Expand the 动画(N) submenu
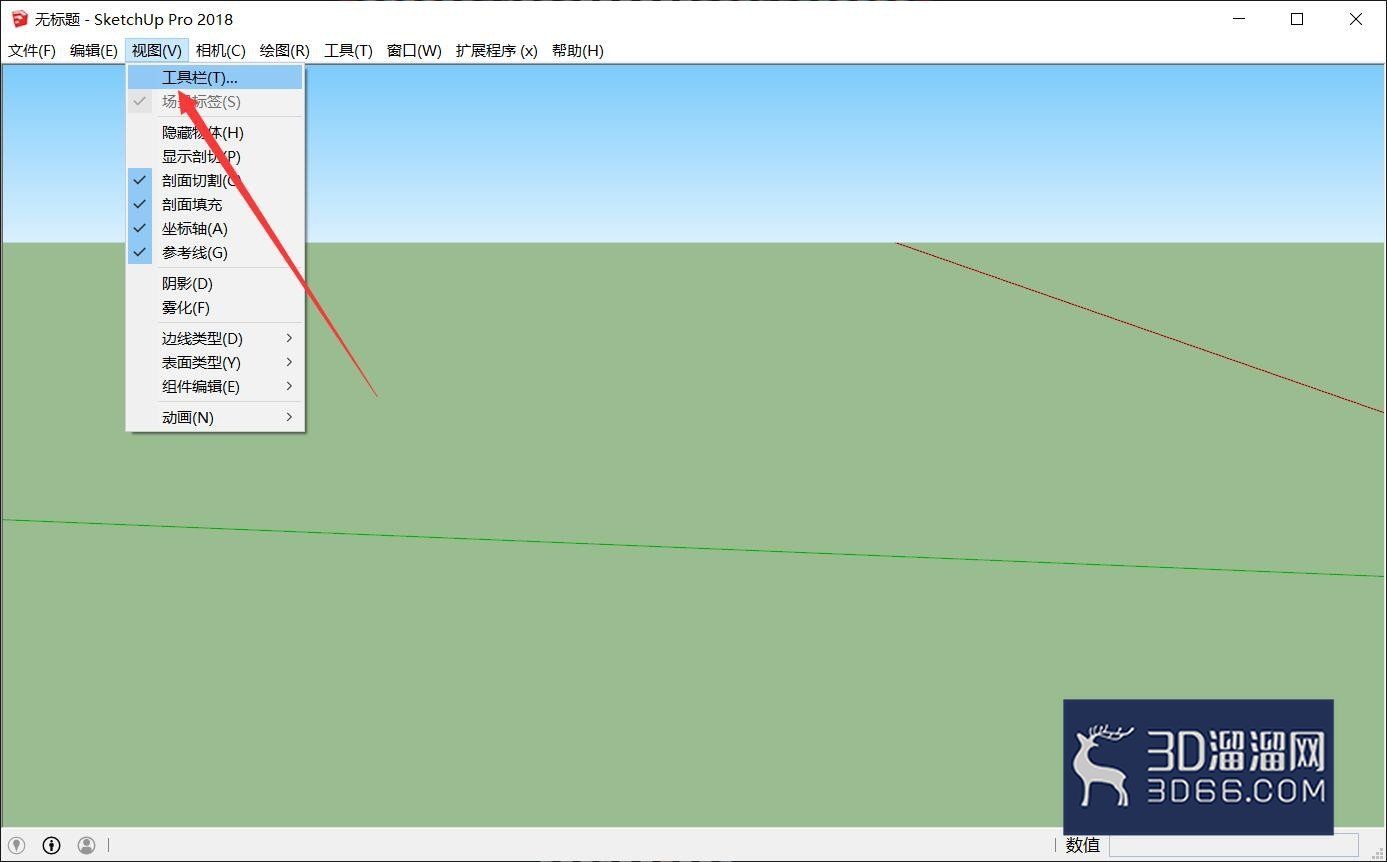Screen dimensions: 1387x862 coord(215,417)
